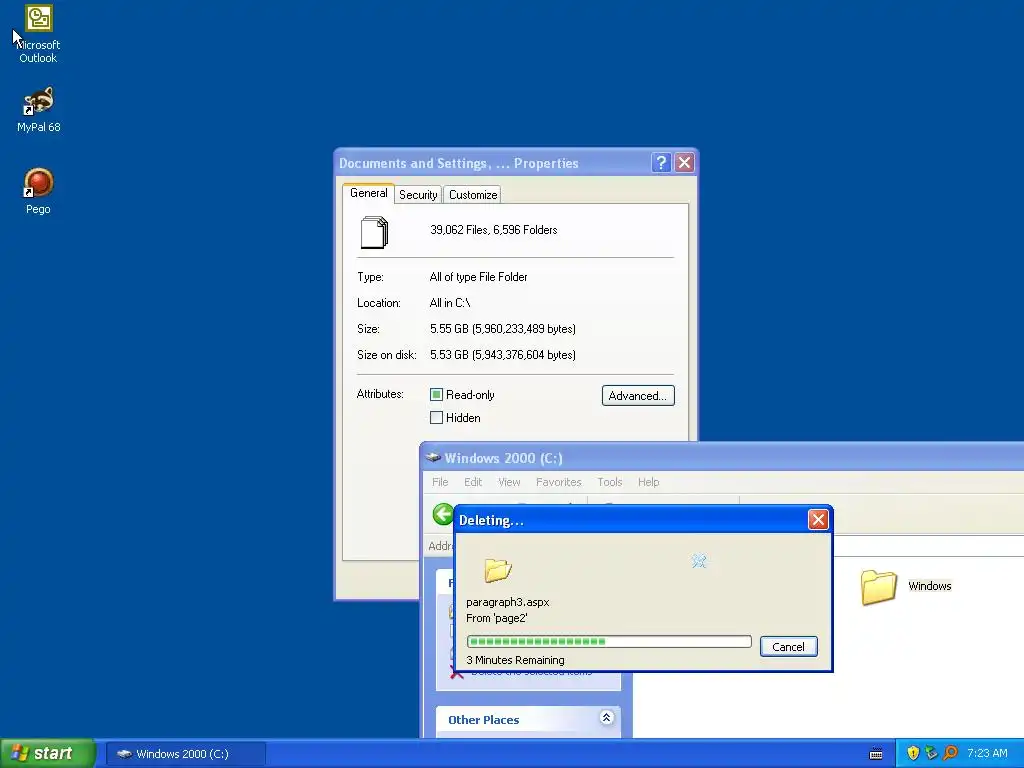Click the deletion progress bar

pyautogui.click(x=609, y=641)
